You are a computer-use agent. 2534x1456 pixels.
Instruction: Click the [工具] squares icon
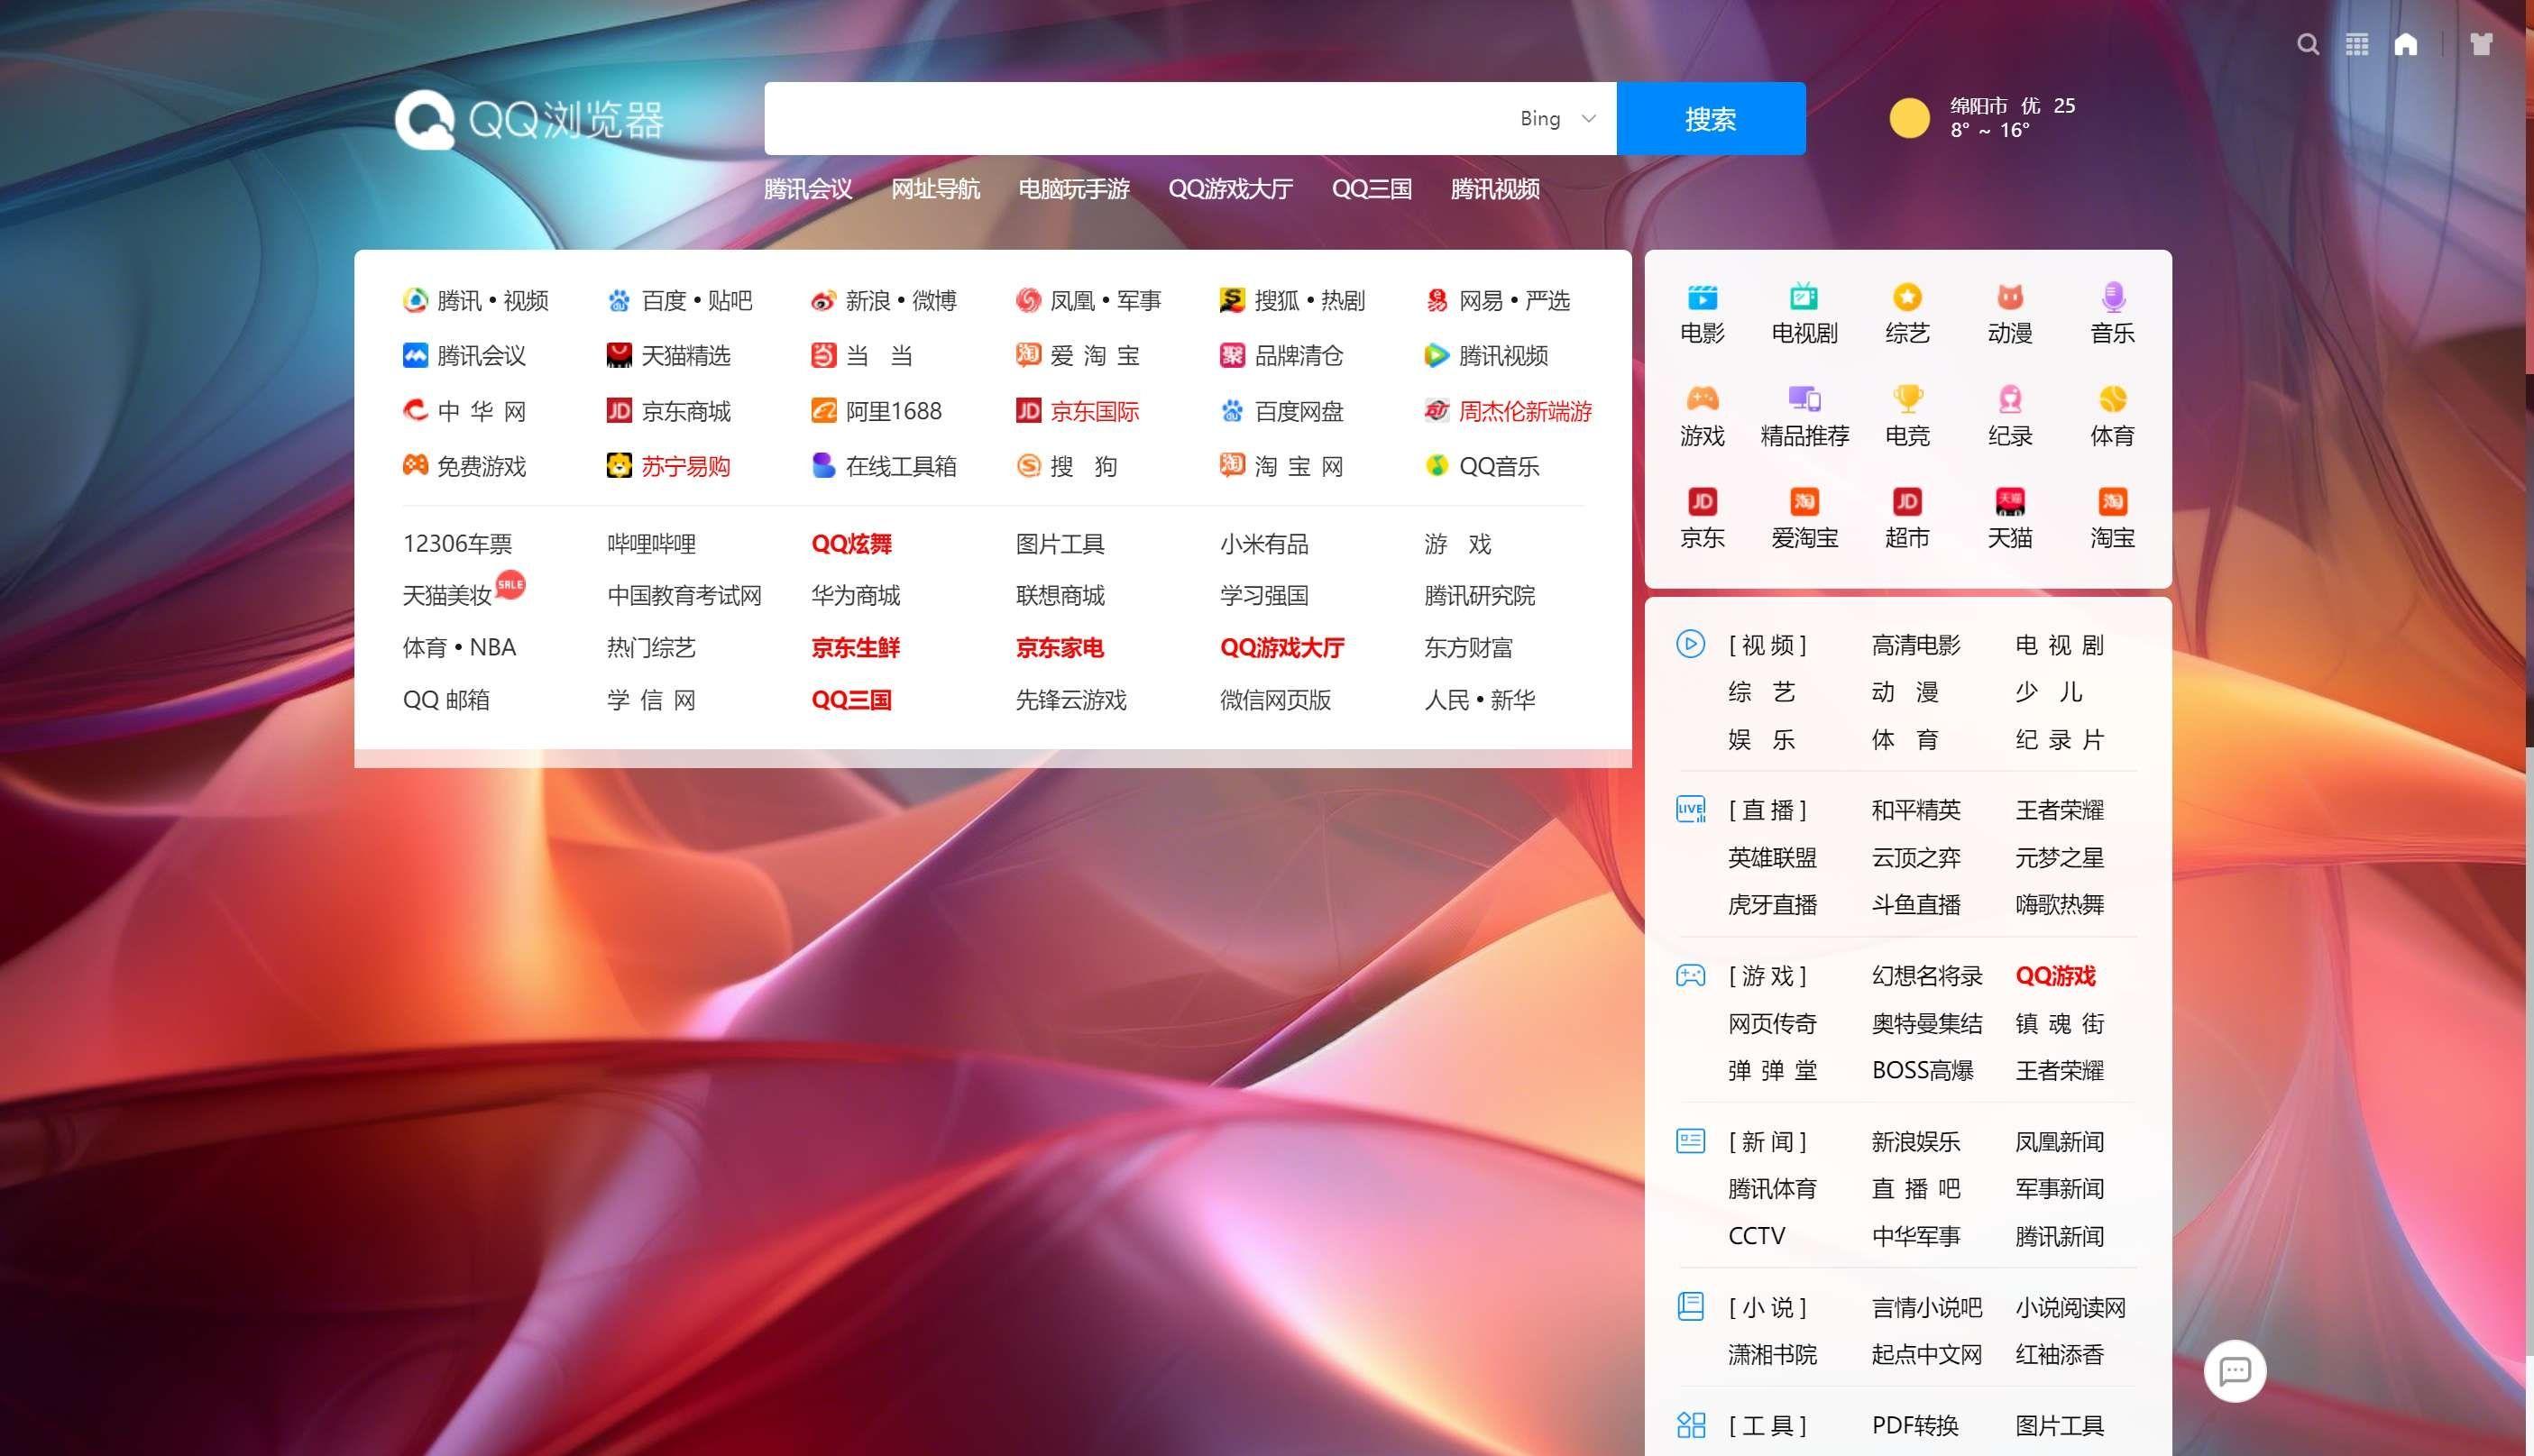(x=1690, y=1425)
